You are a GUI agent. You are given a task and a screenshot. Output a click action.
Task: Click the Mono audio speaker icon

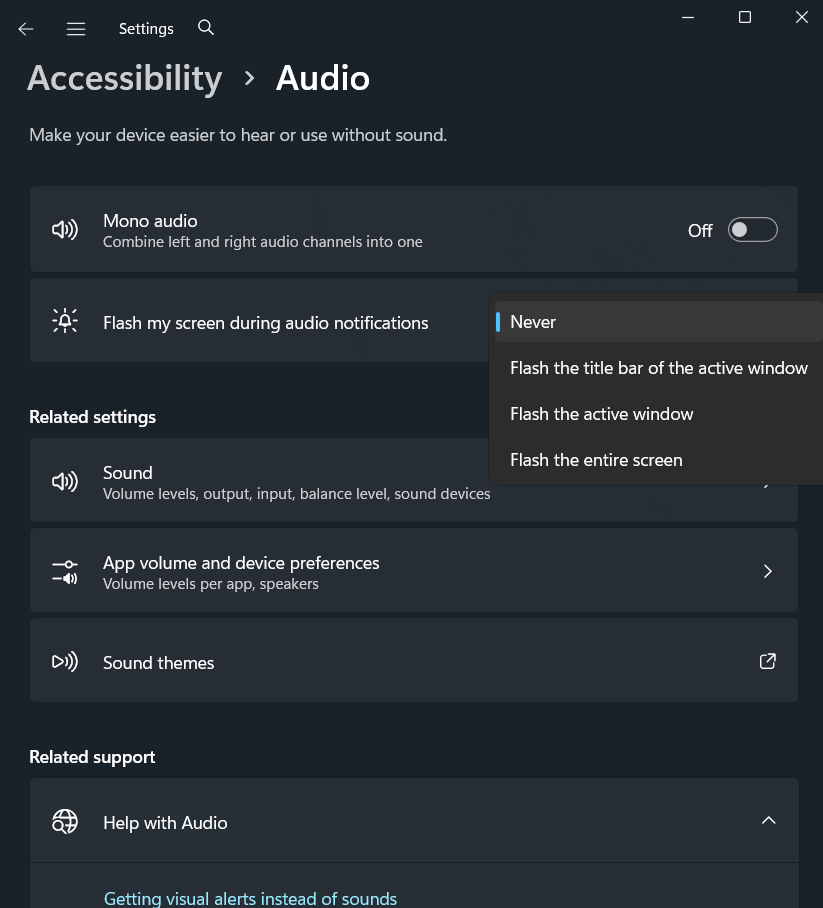65,230
